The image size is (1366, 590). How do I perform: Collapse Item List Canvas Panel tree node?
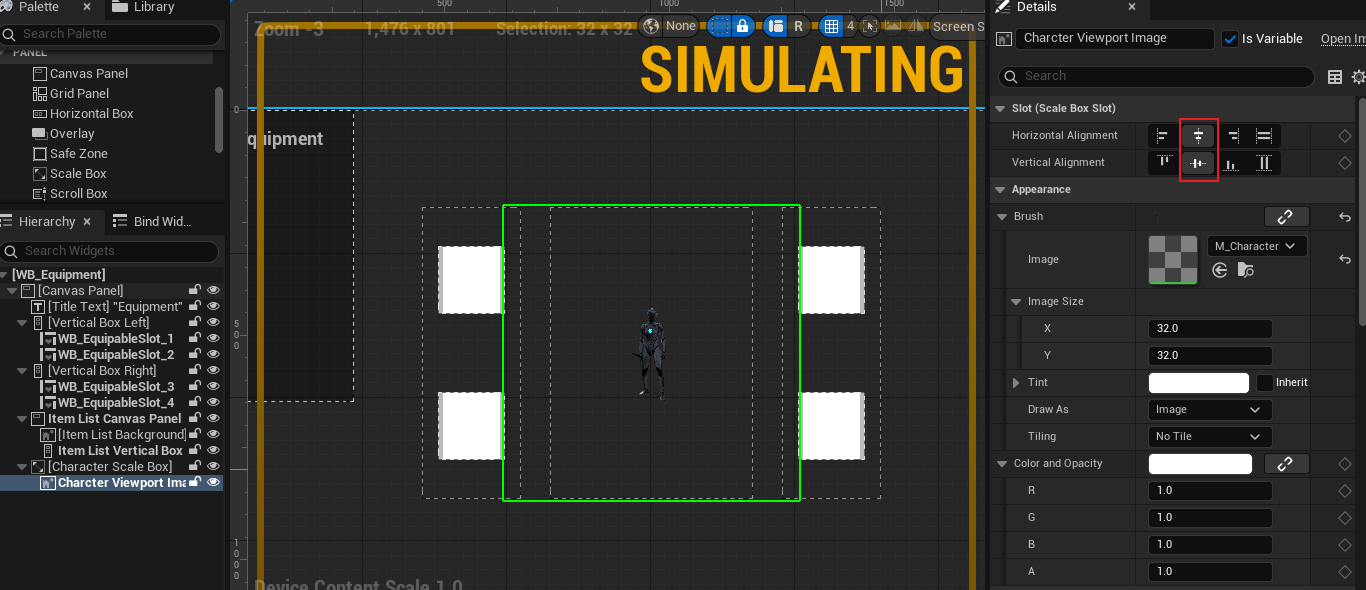(23, 419)
